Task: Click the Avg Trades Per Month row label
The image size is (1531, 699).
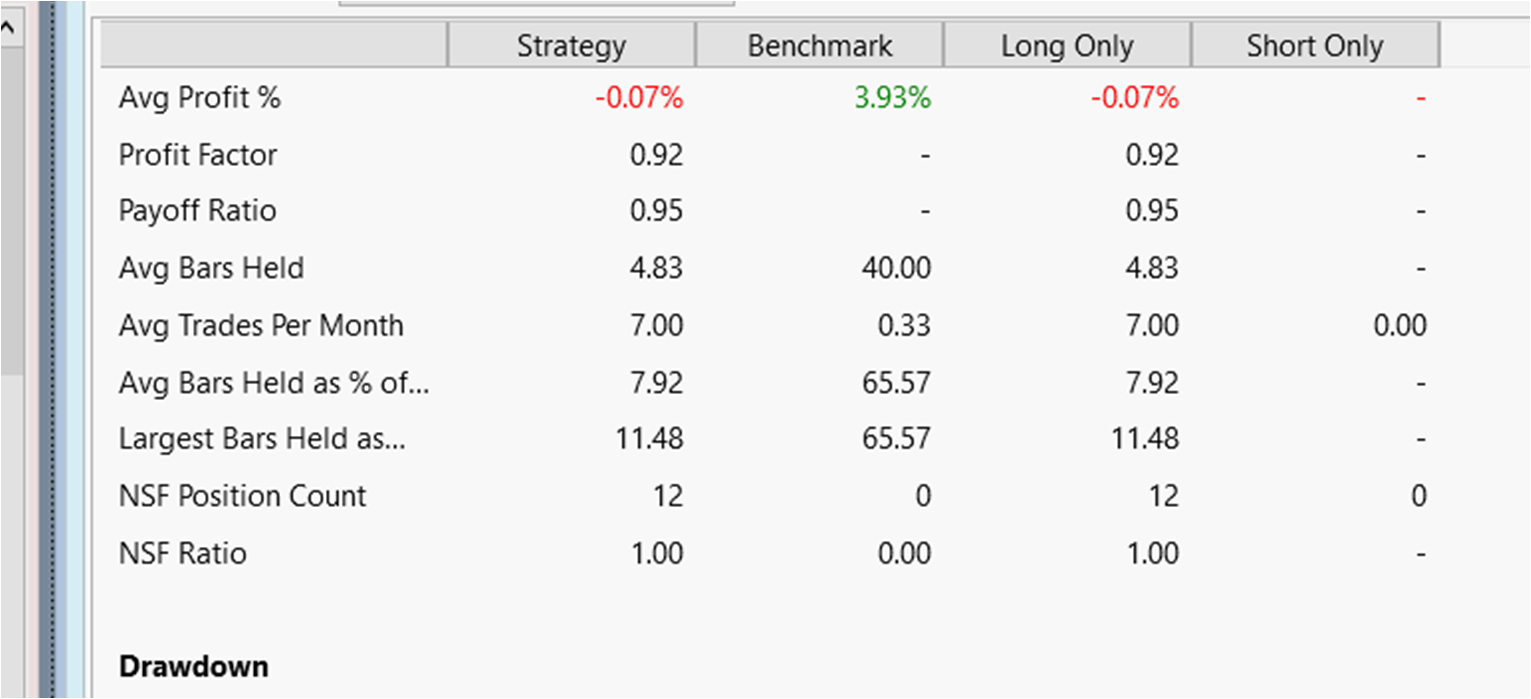Action: (x=261, y=325)
